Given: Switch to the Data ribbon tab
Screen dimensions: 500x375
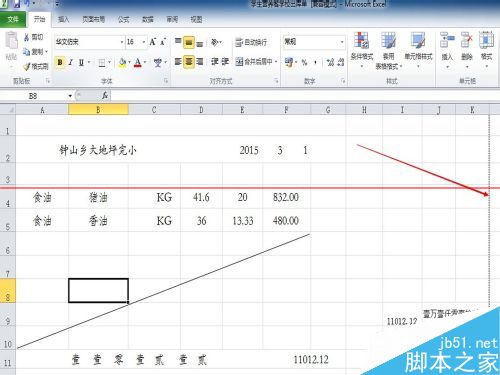Looking at the screenshot, I should click(148, 20).
